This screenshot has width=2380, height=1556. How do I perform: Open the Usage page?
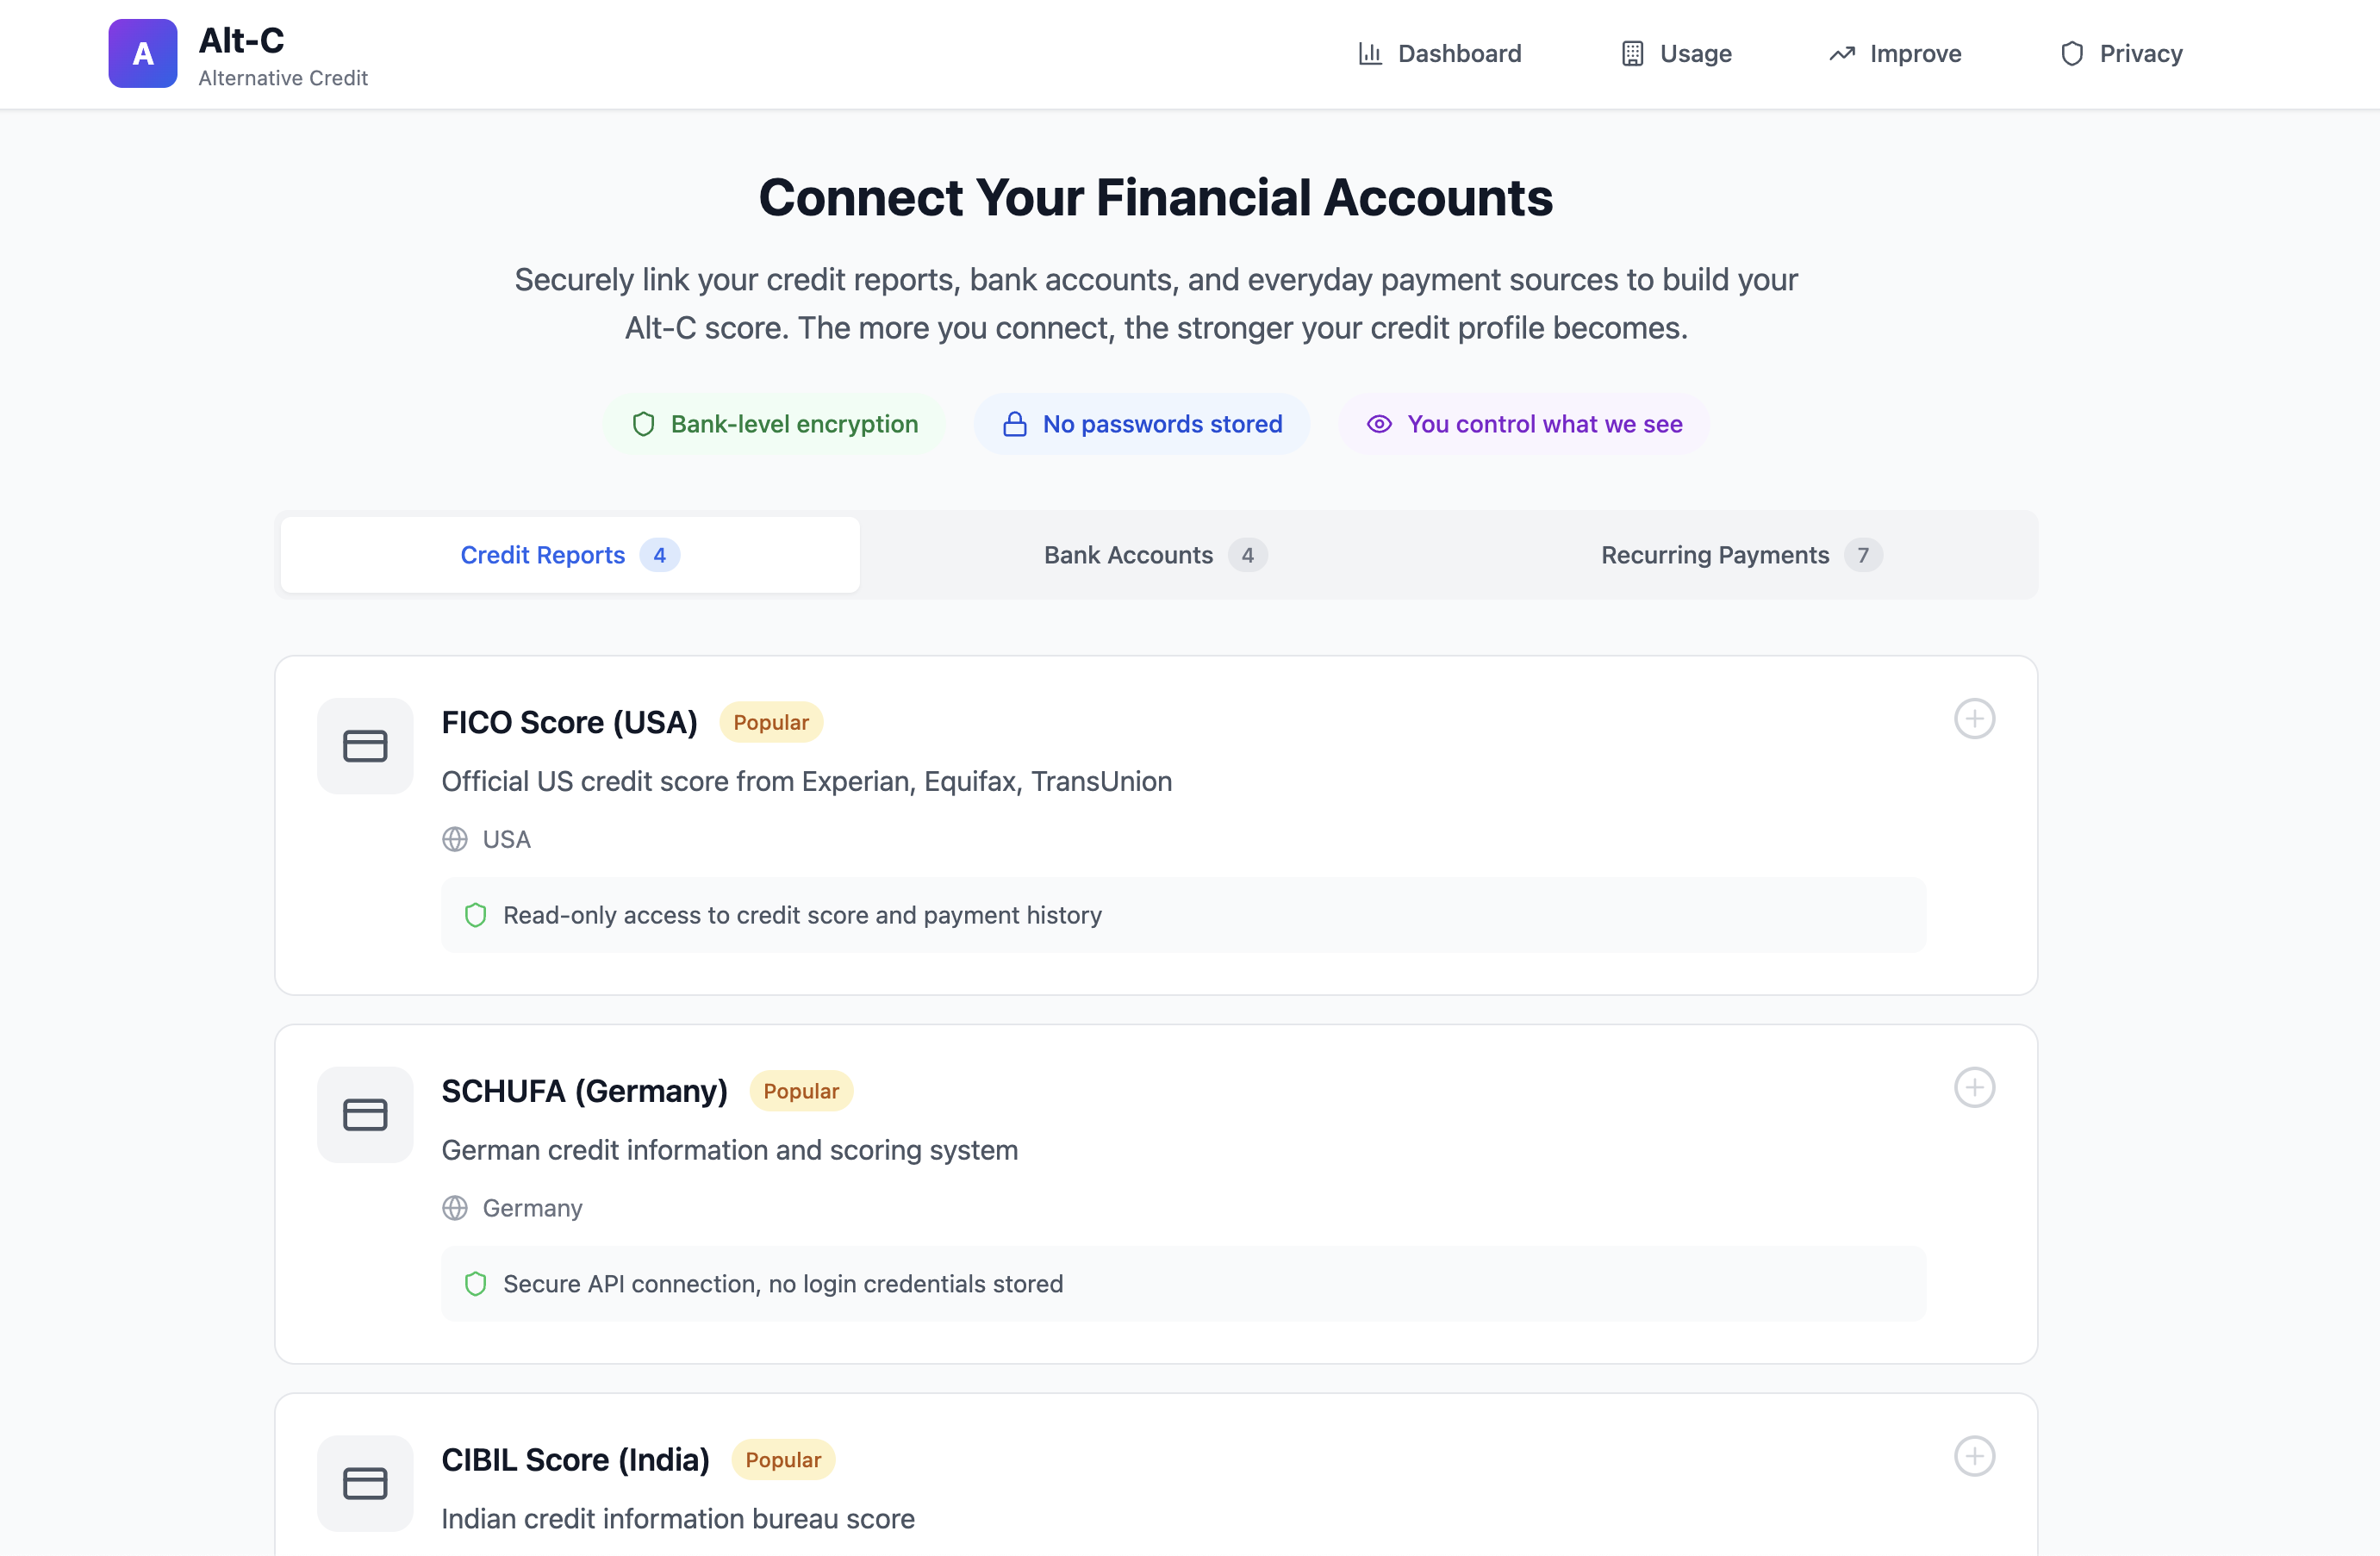pyautogui.click(x=1676, y=54)
